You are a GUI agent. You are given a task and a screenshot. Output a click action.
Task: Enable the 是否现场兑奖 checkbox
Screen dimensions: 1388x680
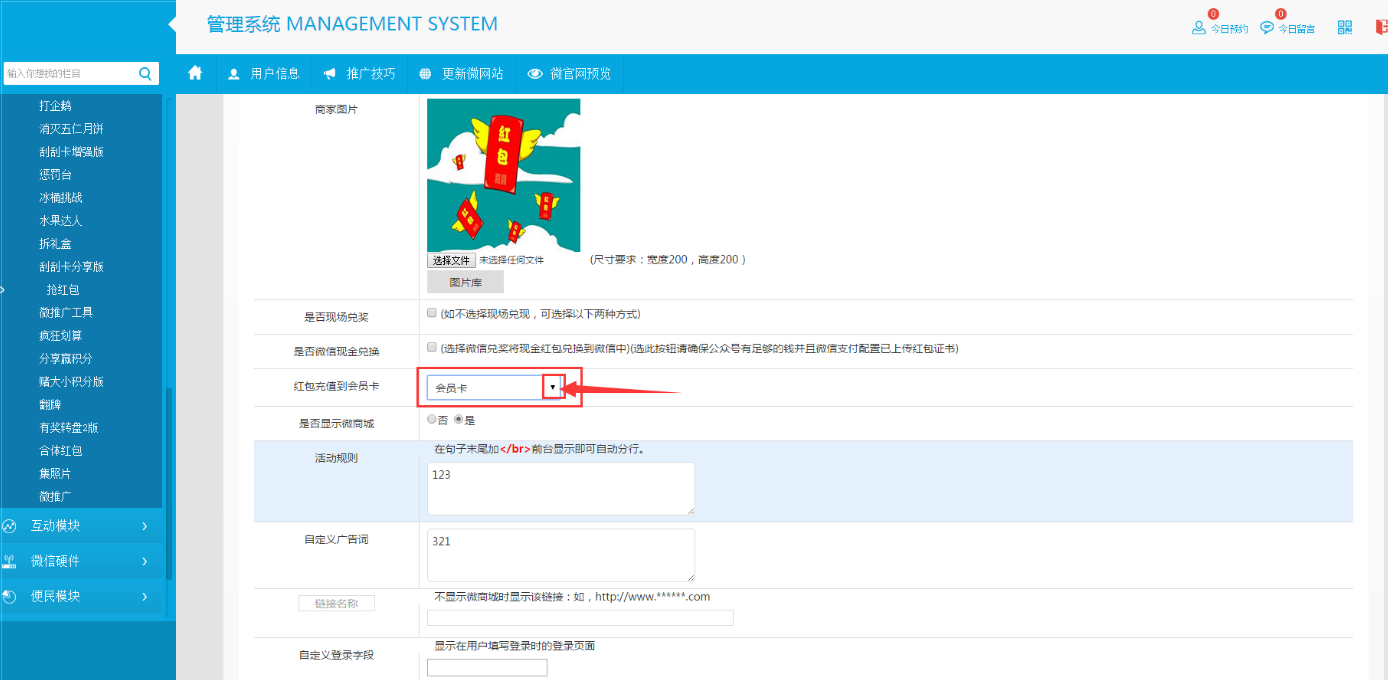pyautogui.click(x=432, y=313)
